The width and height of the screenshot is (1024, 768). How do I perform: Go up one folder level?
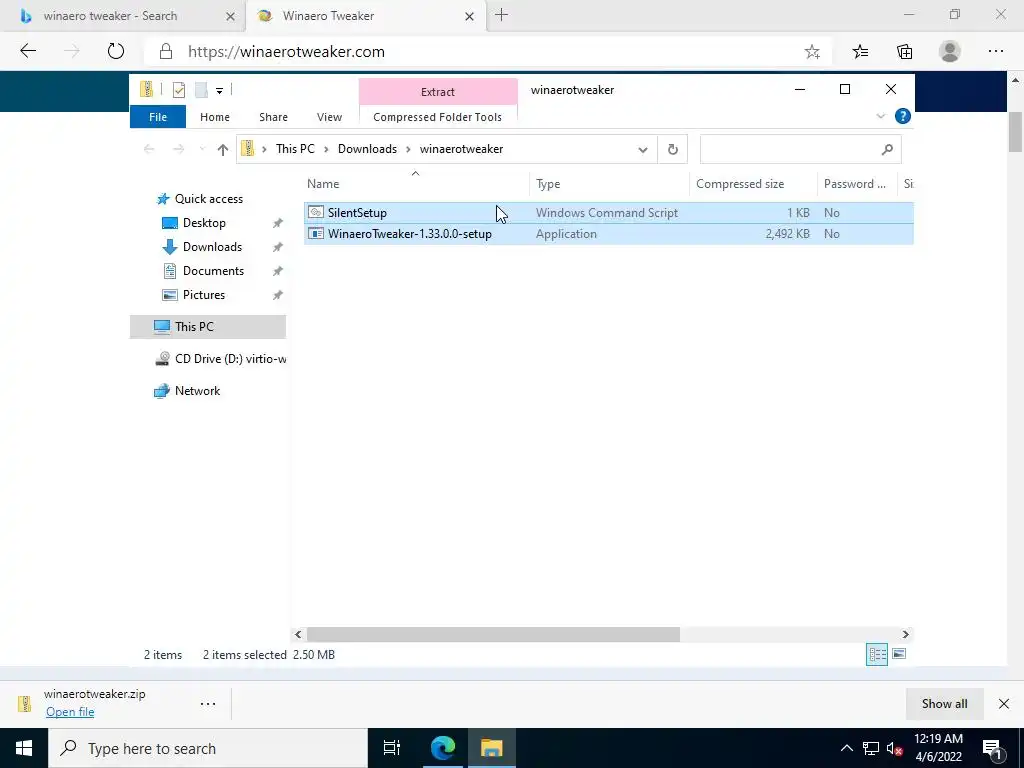point(223,150)
